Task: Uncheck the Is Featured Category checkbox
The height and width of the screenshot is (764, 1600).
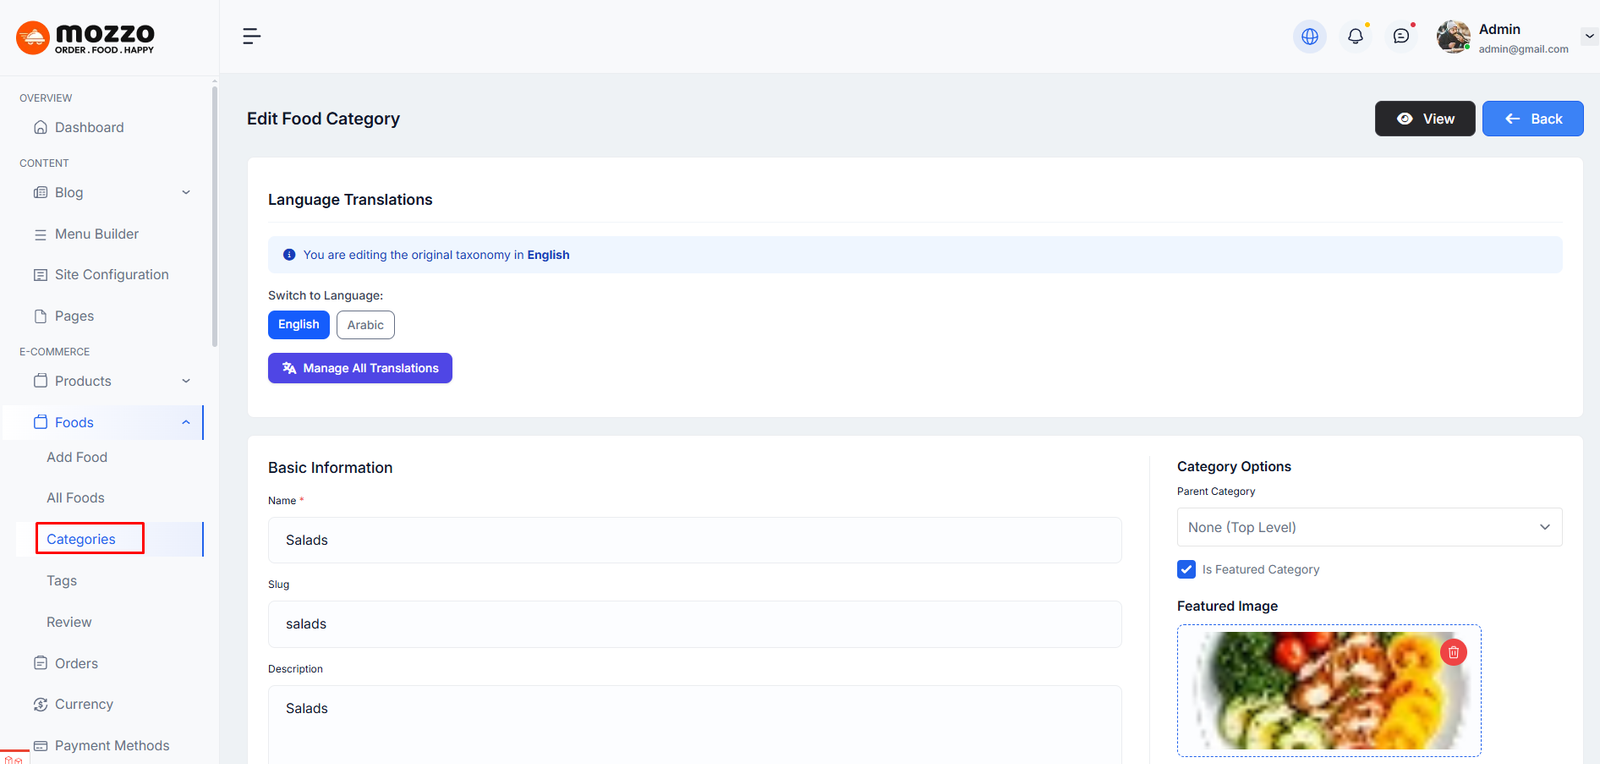Action: click(x=1186, y=569)
